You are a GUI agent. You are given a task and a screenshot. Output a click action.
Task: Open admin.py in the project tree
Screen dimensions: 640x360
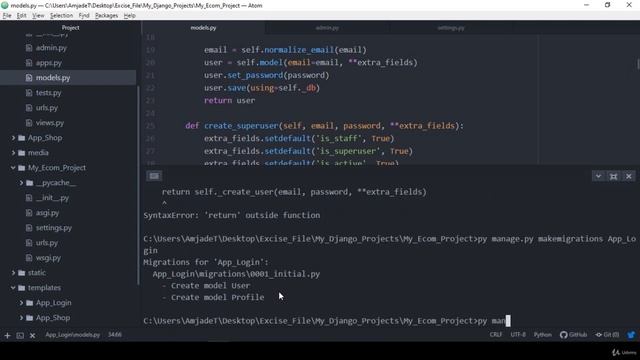51,48
